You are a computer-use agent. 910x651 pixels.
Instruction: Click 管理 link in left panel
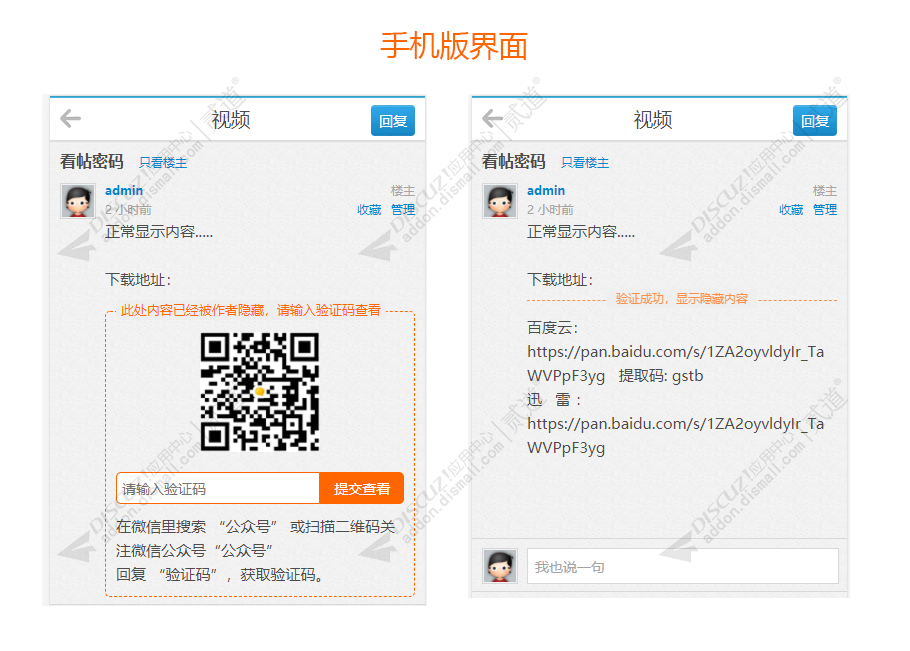(x=403, y=209)
